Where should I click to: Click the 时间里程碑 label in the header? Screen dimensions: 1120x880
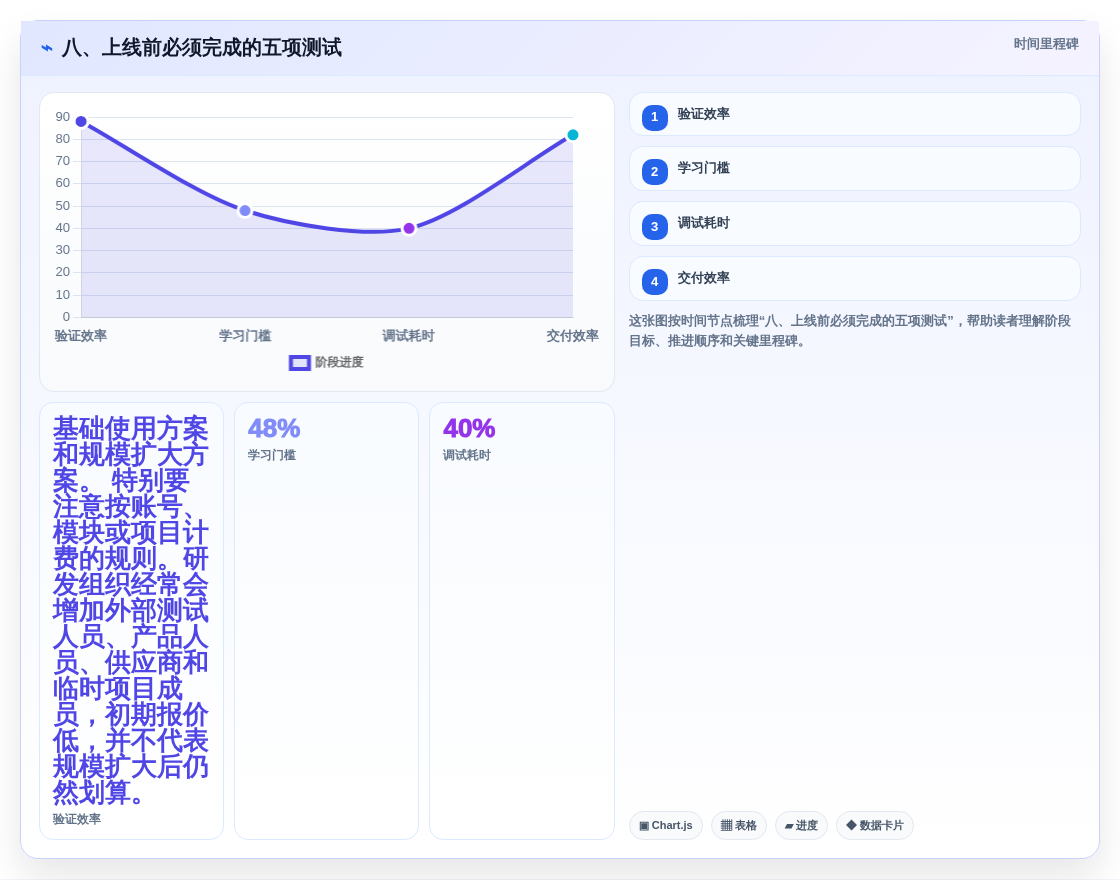tap(1046, 44)
